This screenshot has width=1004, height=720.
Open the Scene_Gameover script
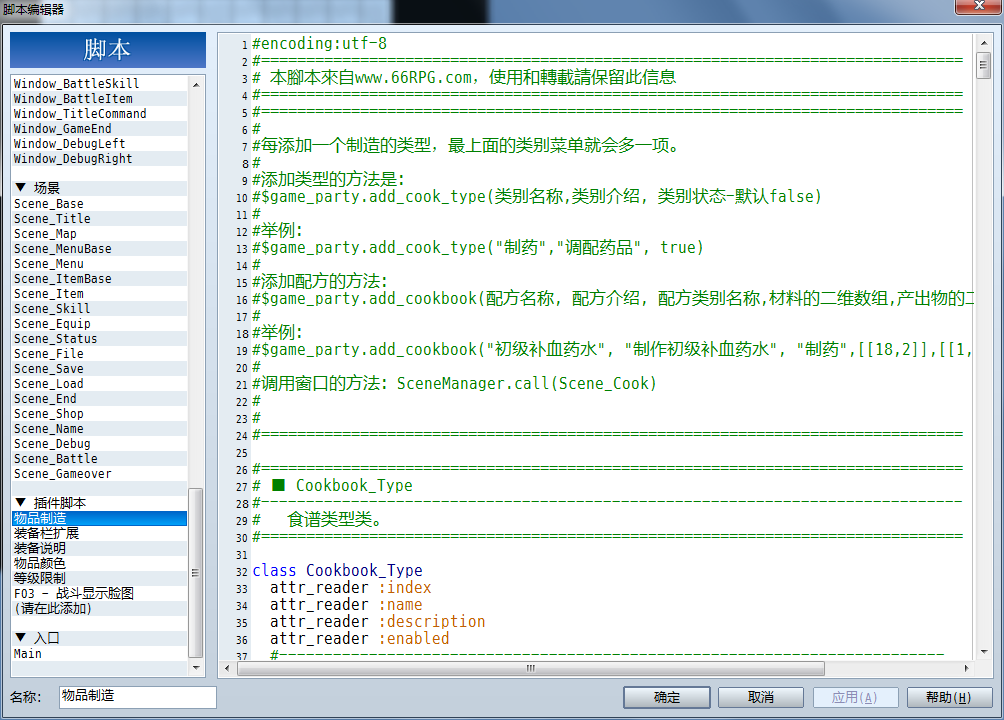(x=99, y=473)
